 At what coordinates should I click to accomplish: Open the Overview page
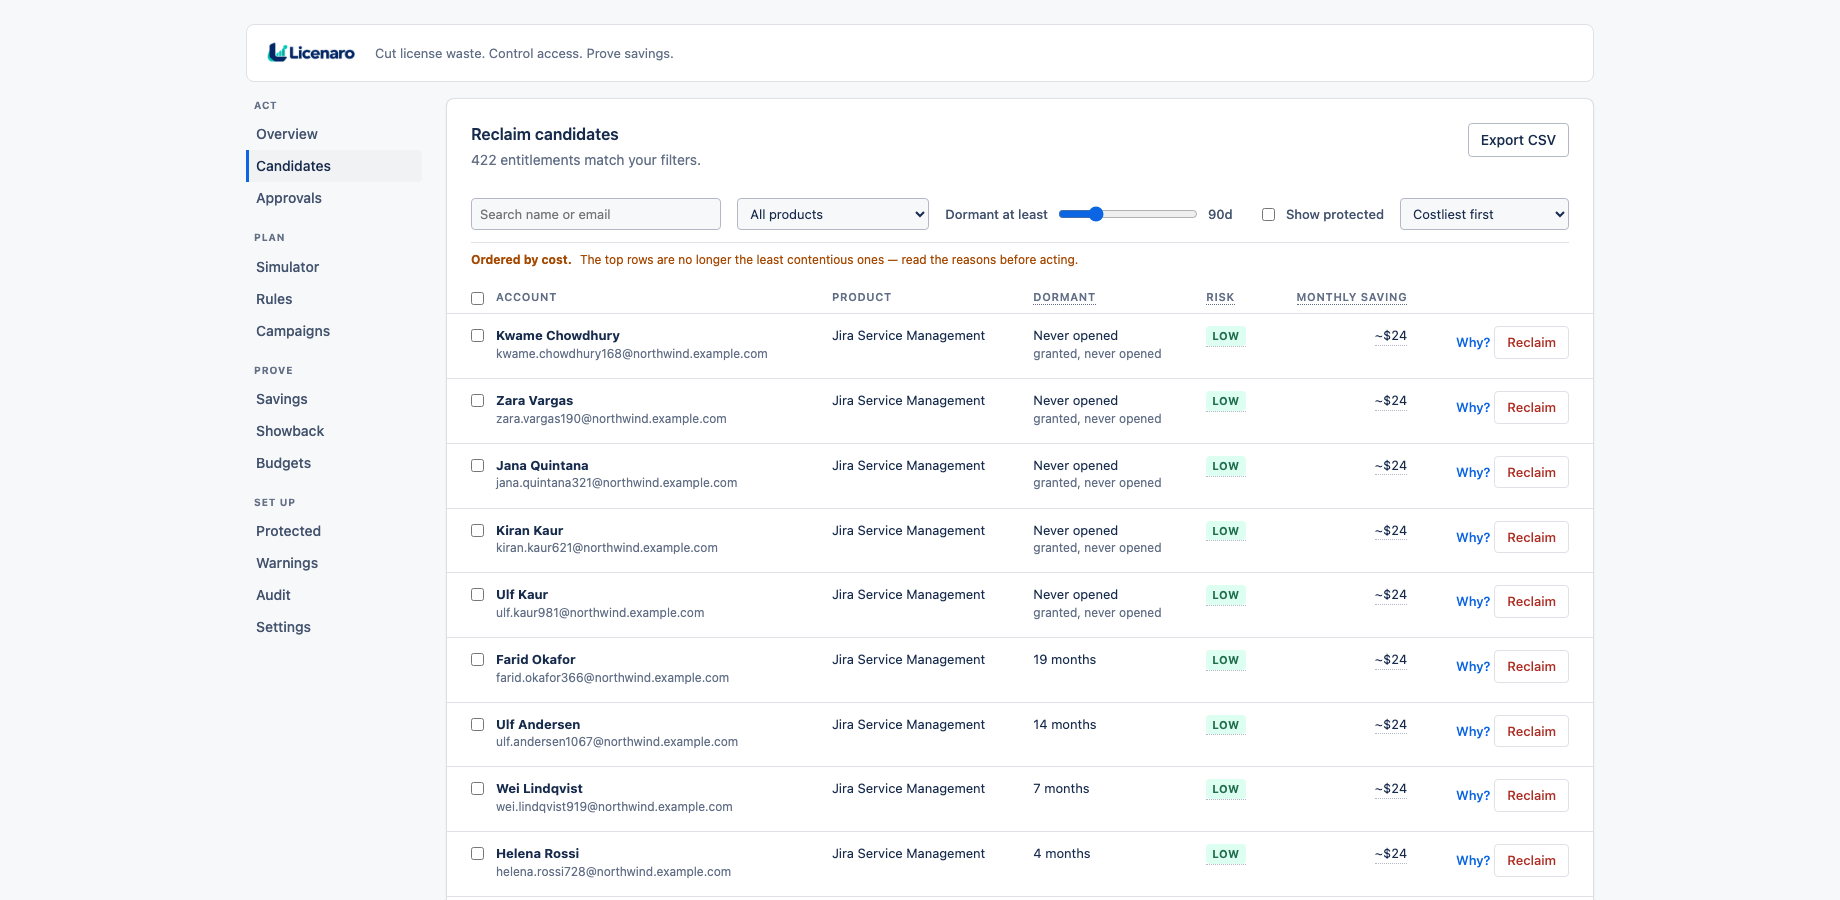pos(334,134)
